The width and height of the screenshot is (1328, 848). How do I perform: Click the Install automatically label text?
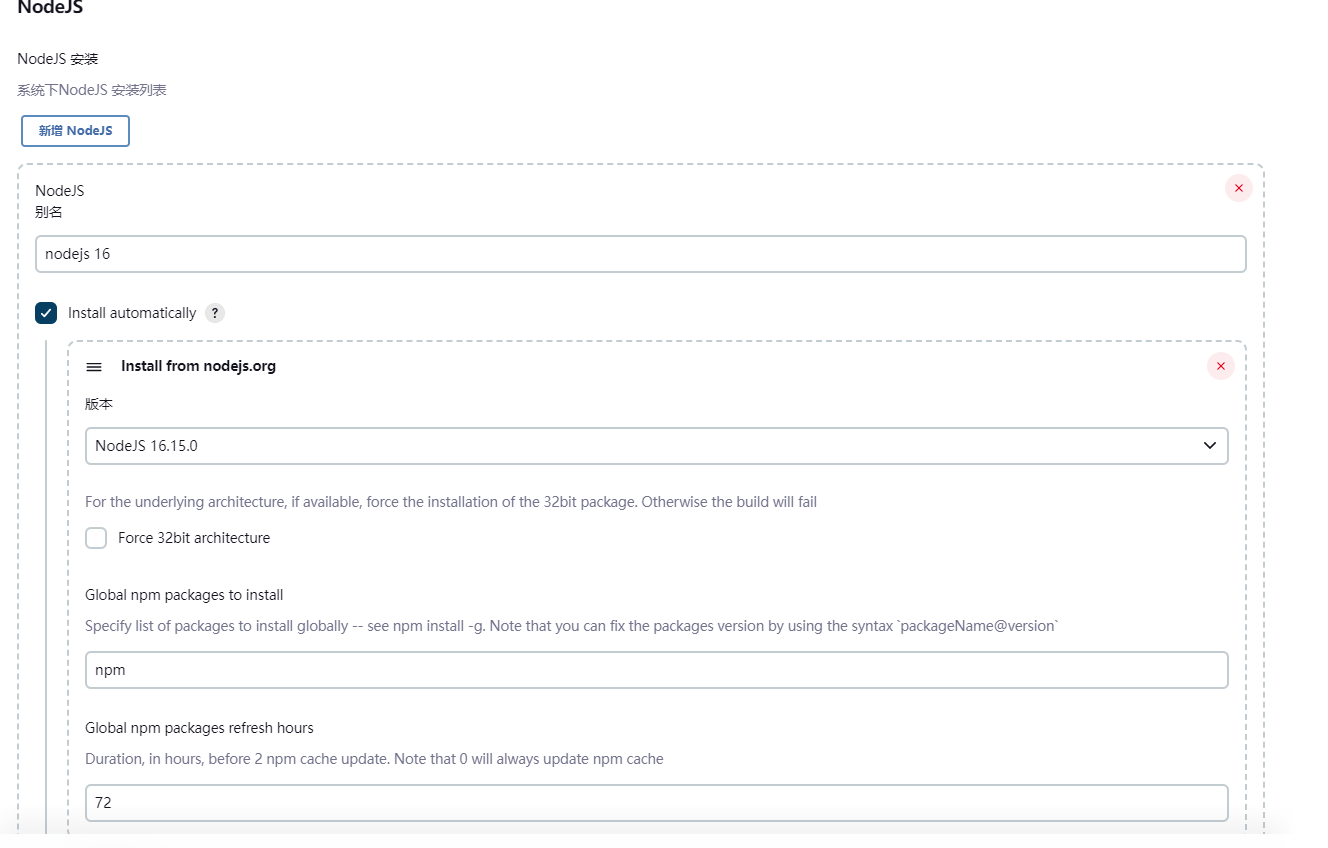132,313
